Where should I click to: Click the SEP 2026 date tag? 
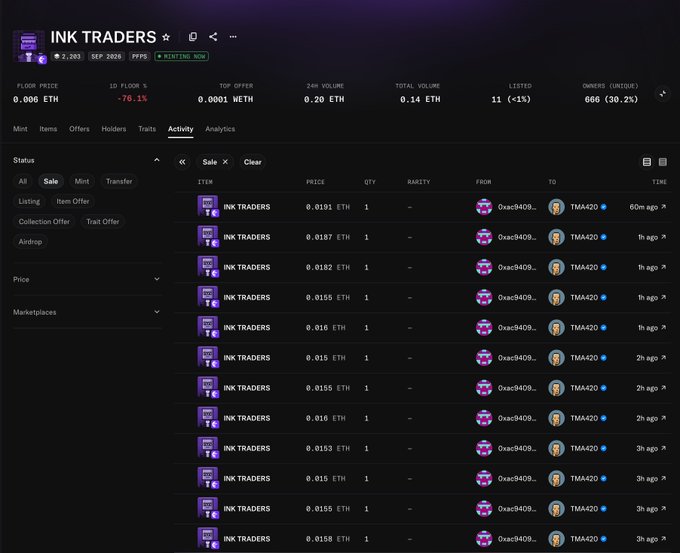click(x=106, y=56)
